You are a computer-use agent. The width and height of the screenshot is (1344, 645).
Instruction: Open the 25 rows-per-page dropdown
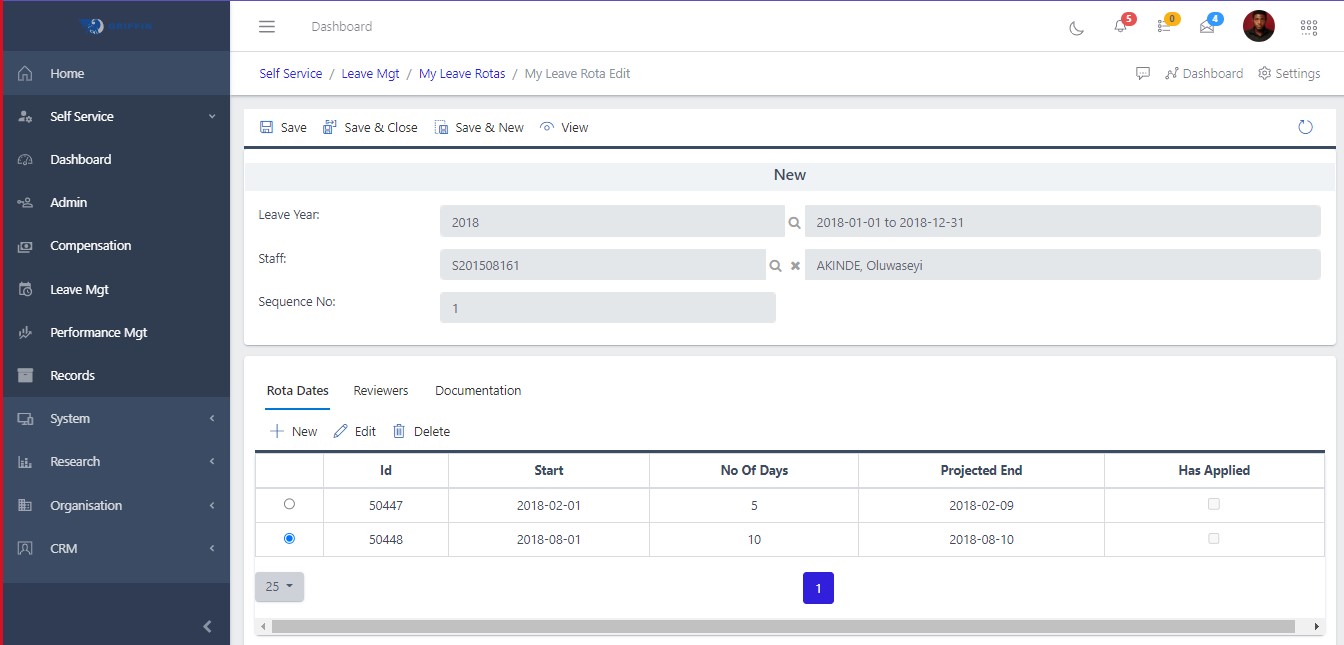pos(279,587)
